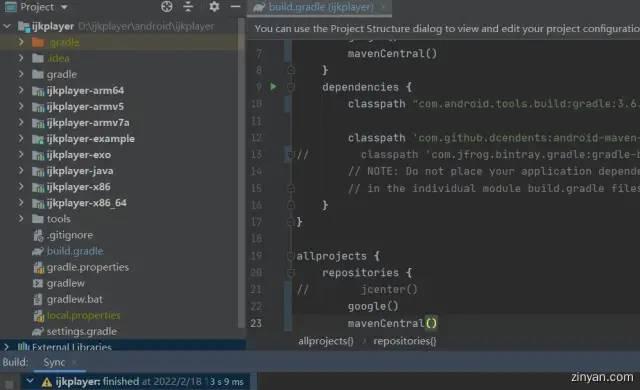Expand the ijkplayer-arm64 module
The image size is (640, 390).
click(21, 90)
